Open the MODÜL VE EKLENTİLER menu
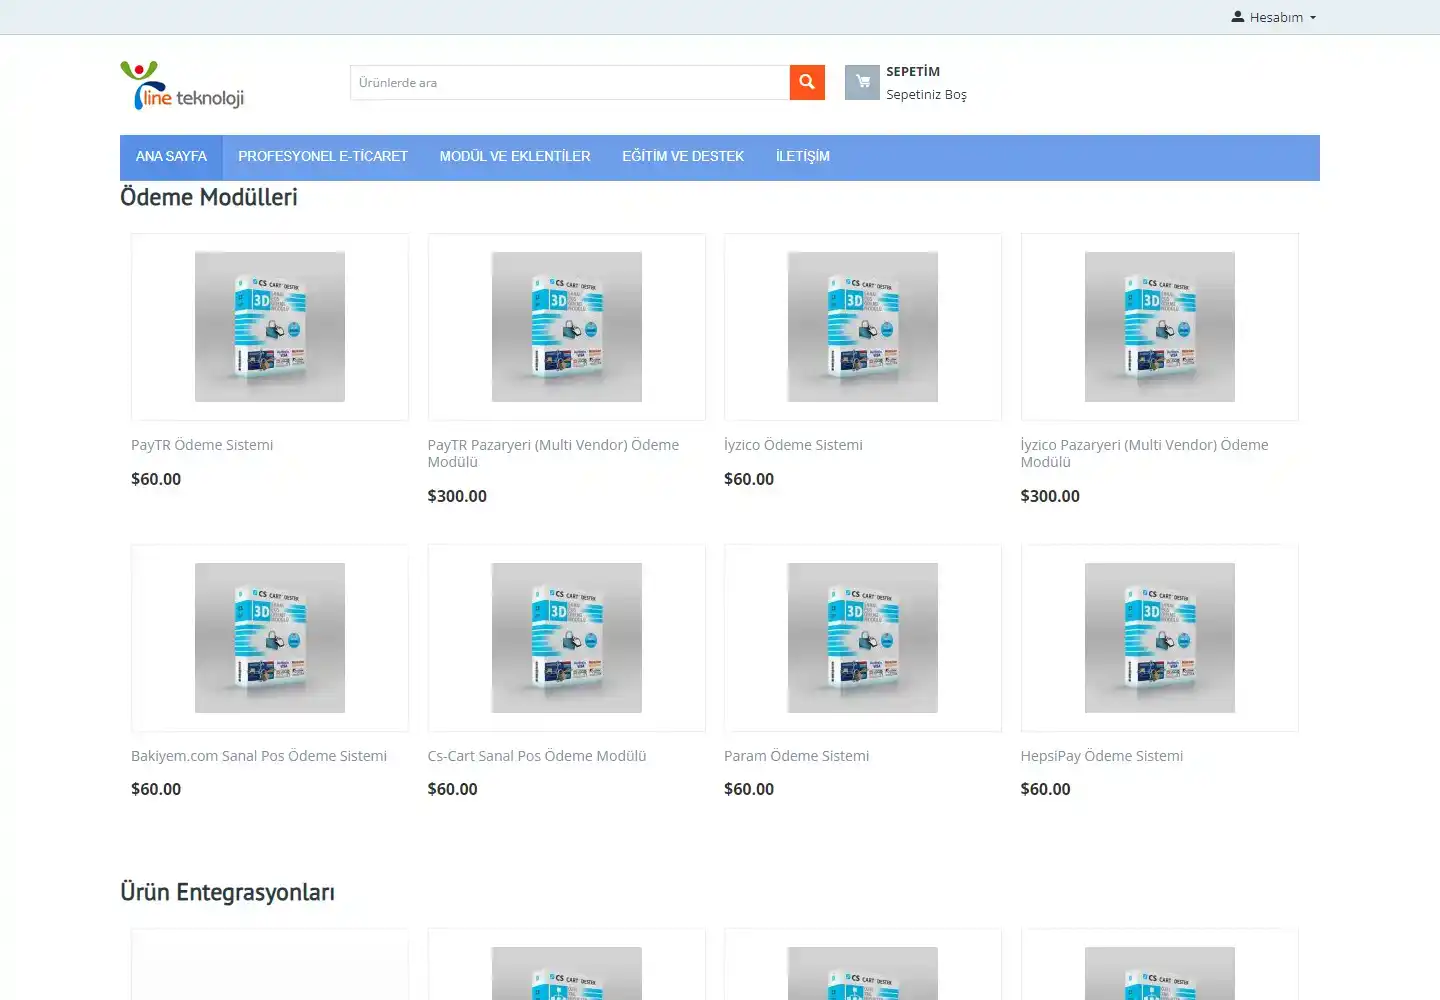This screenshot has width=1440, height=1000. coord(515,157)
